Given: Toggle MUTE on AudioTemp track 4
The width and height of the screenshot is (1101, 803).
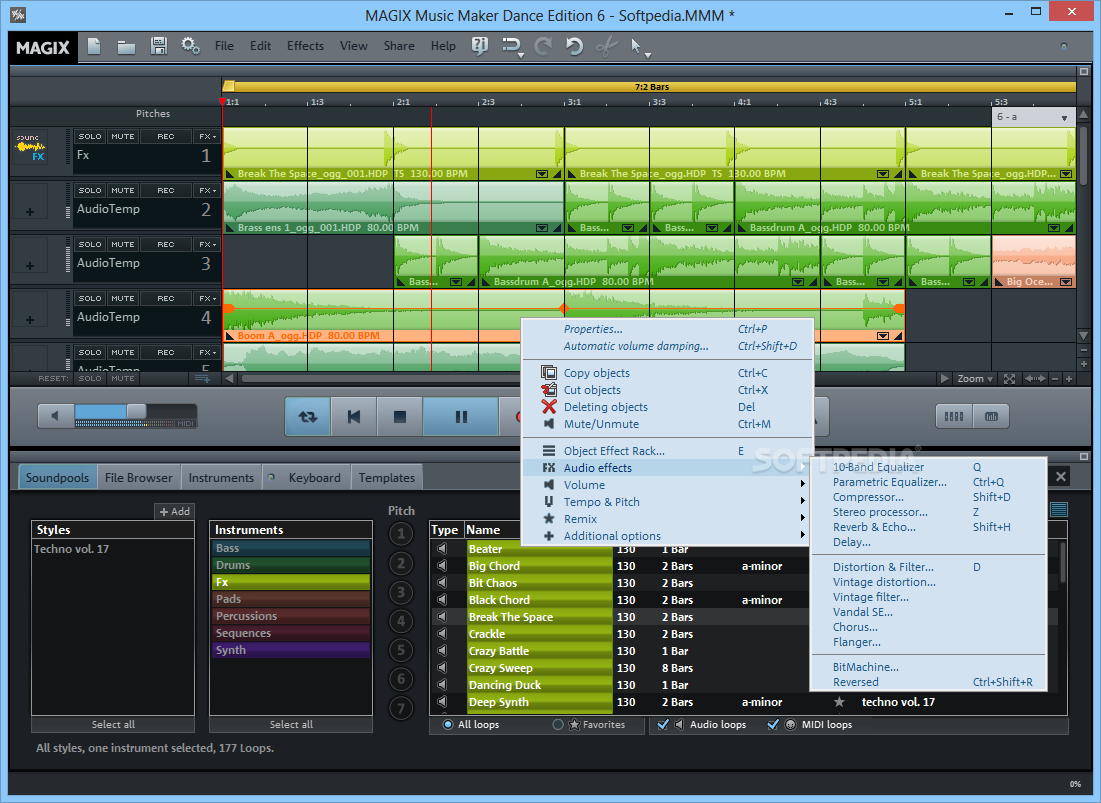Looking at the screenshot, I should point(122,298).
